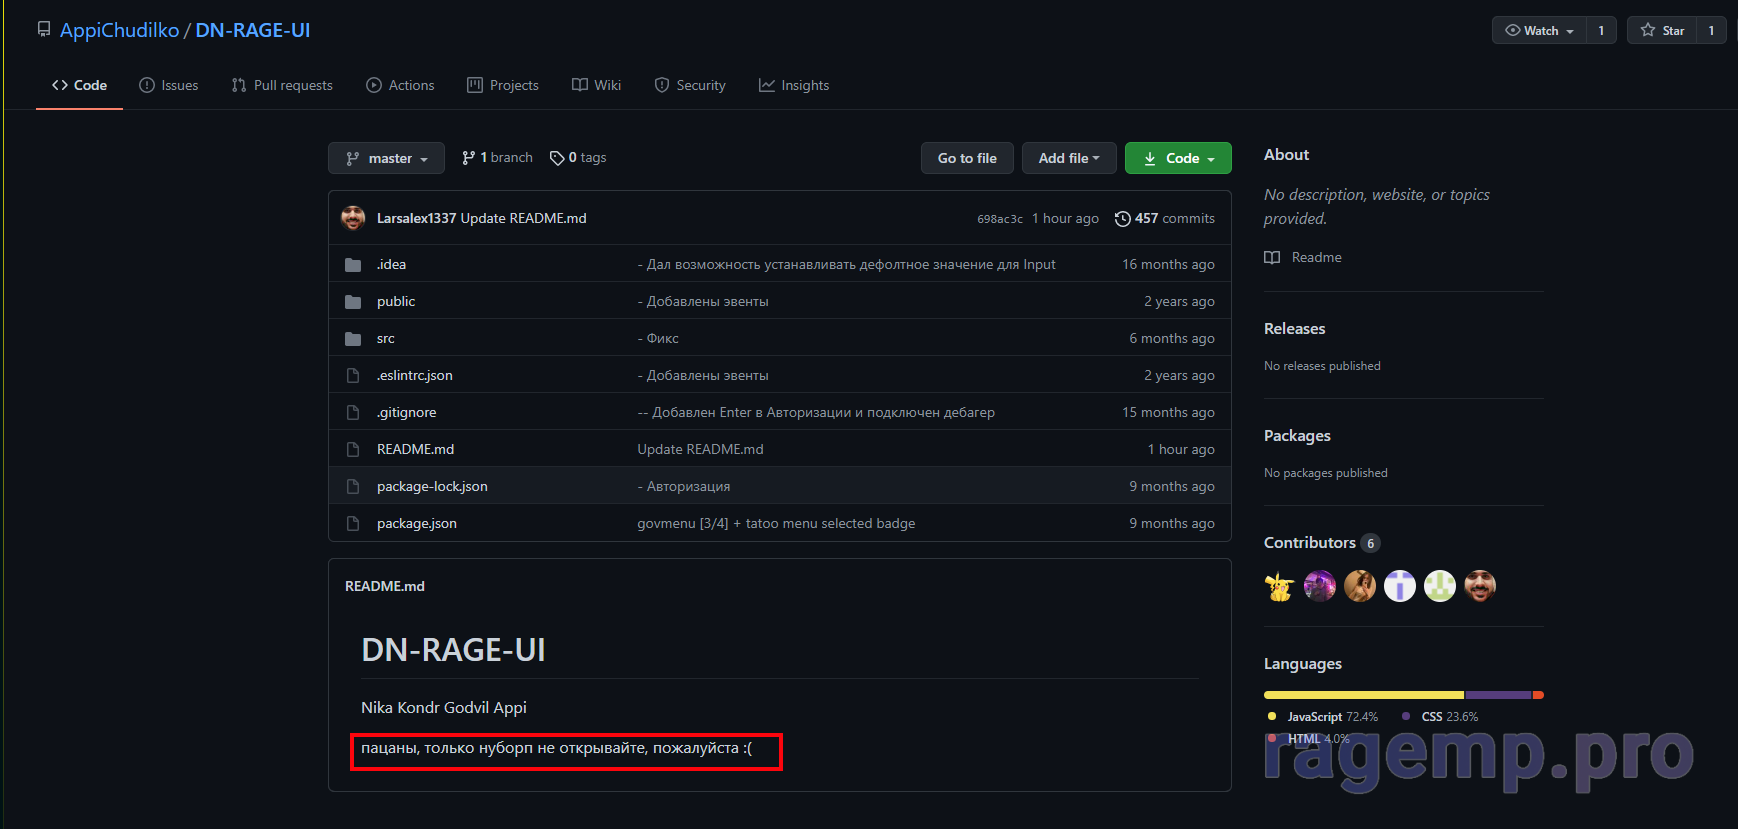
Task: Toggle Watch for this repository
Action: pos(1539,31)
